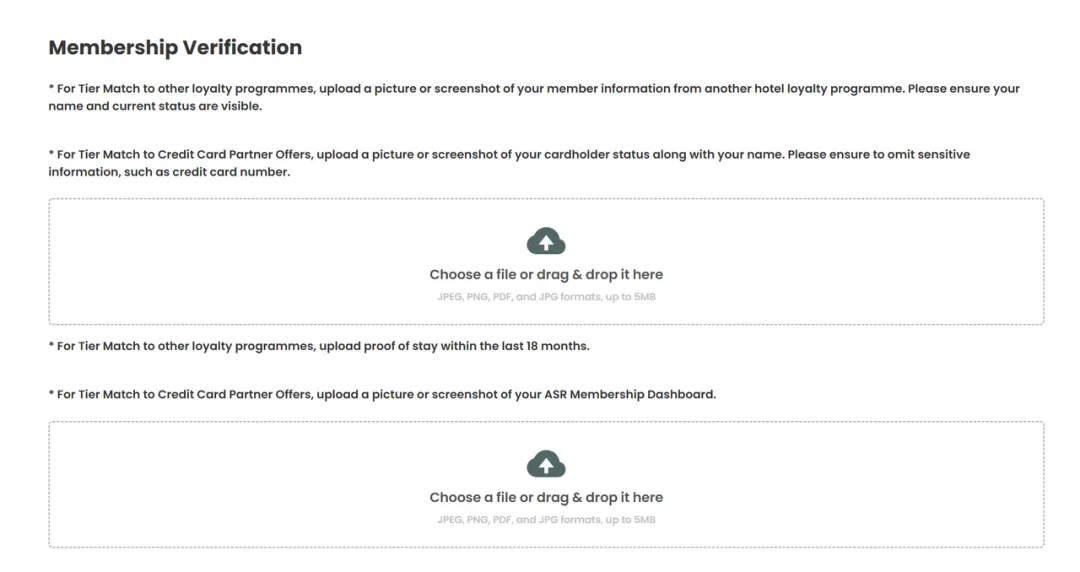This screenshot has height=572, width=1080.
Task: Click the words 'drag & drop it here' in the second upload box
Action: coord(600,498)
